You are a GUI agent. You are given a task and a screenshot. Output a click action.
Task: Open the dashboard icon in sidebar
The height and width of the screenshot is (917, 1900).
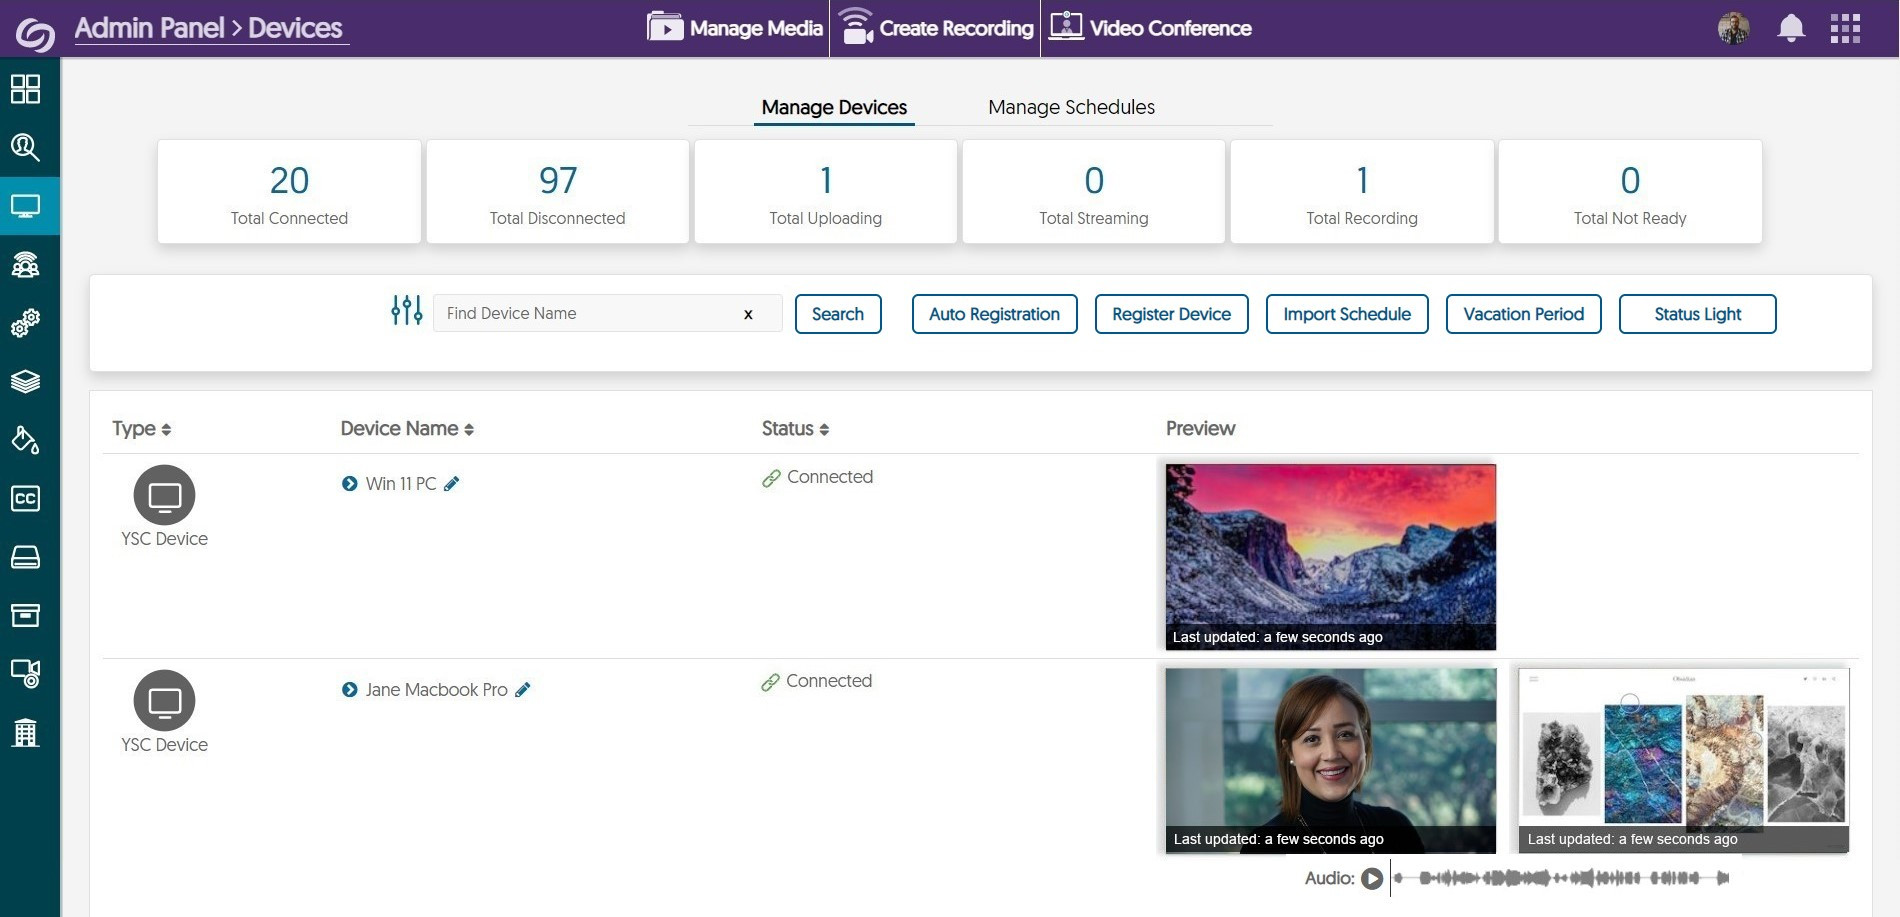[26, 89]
